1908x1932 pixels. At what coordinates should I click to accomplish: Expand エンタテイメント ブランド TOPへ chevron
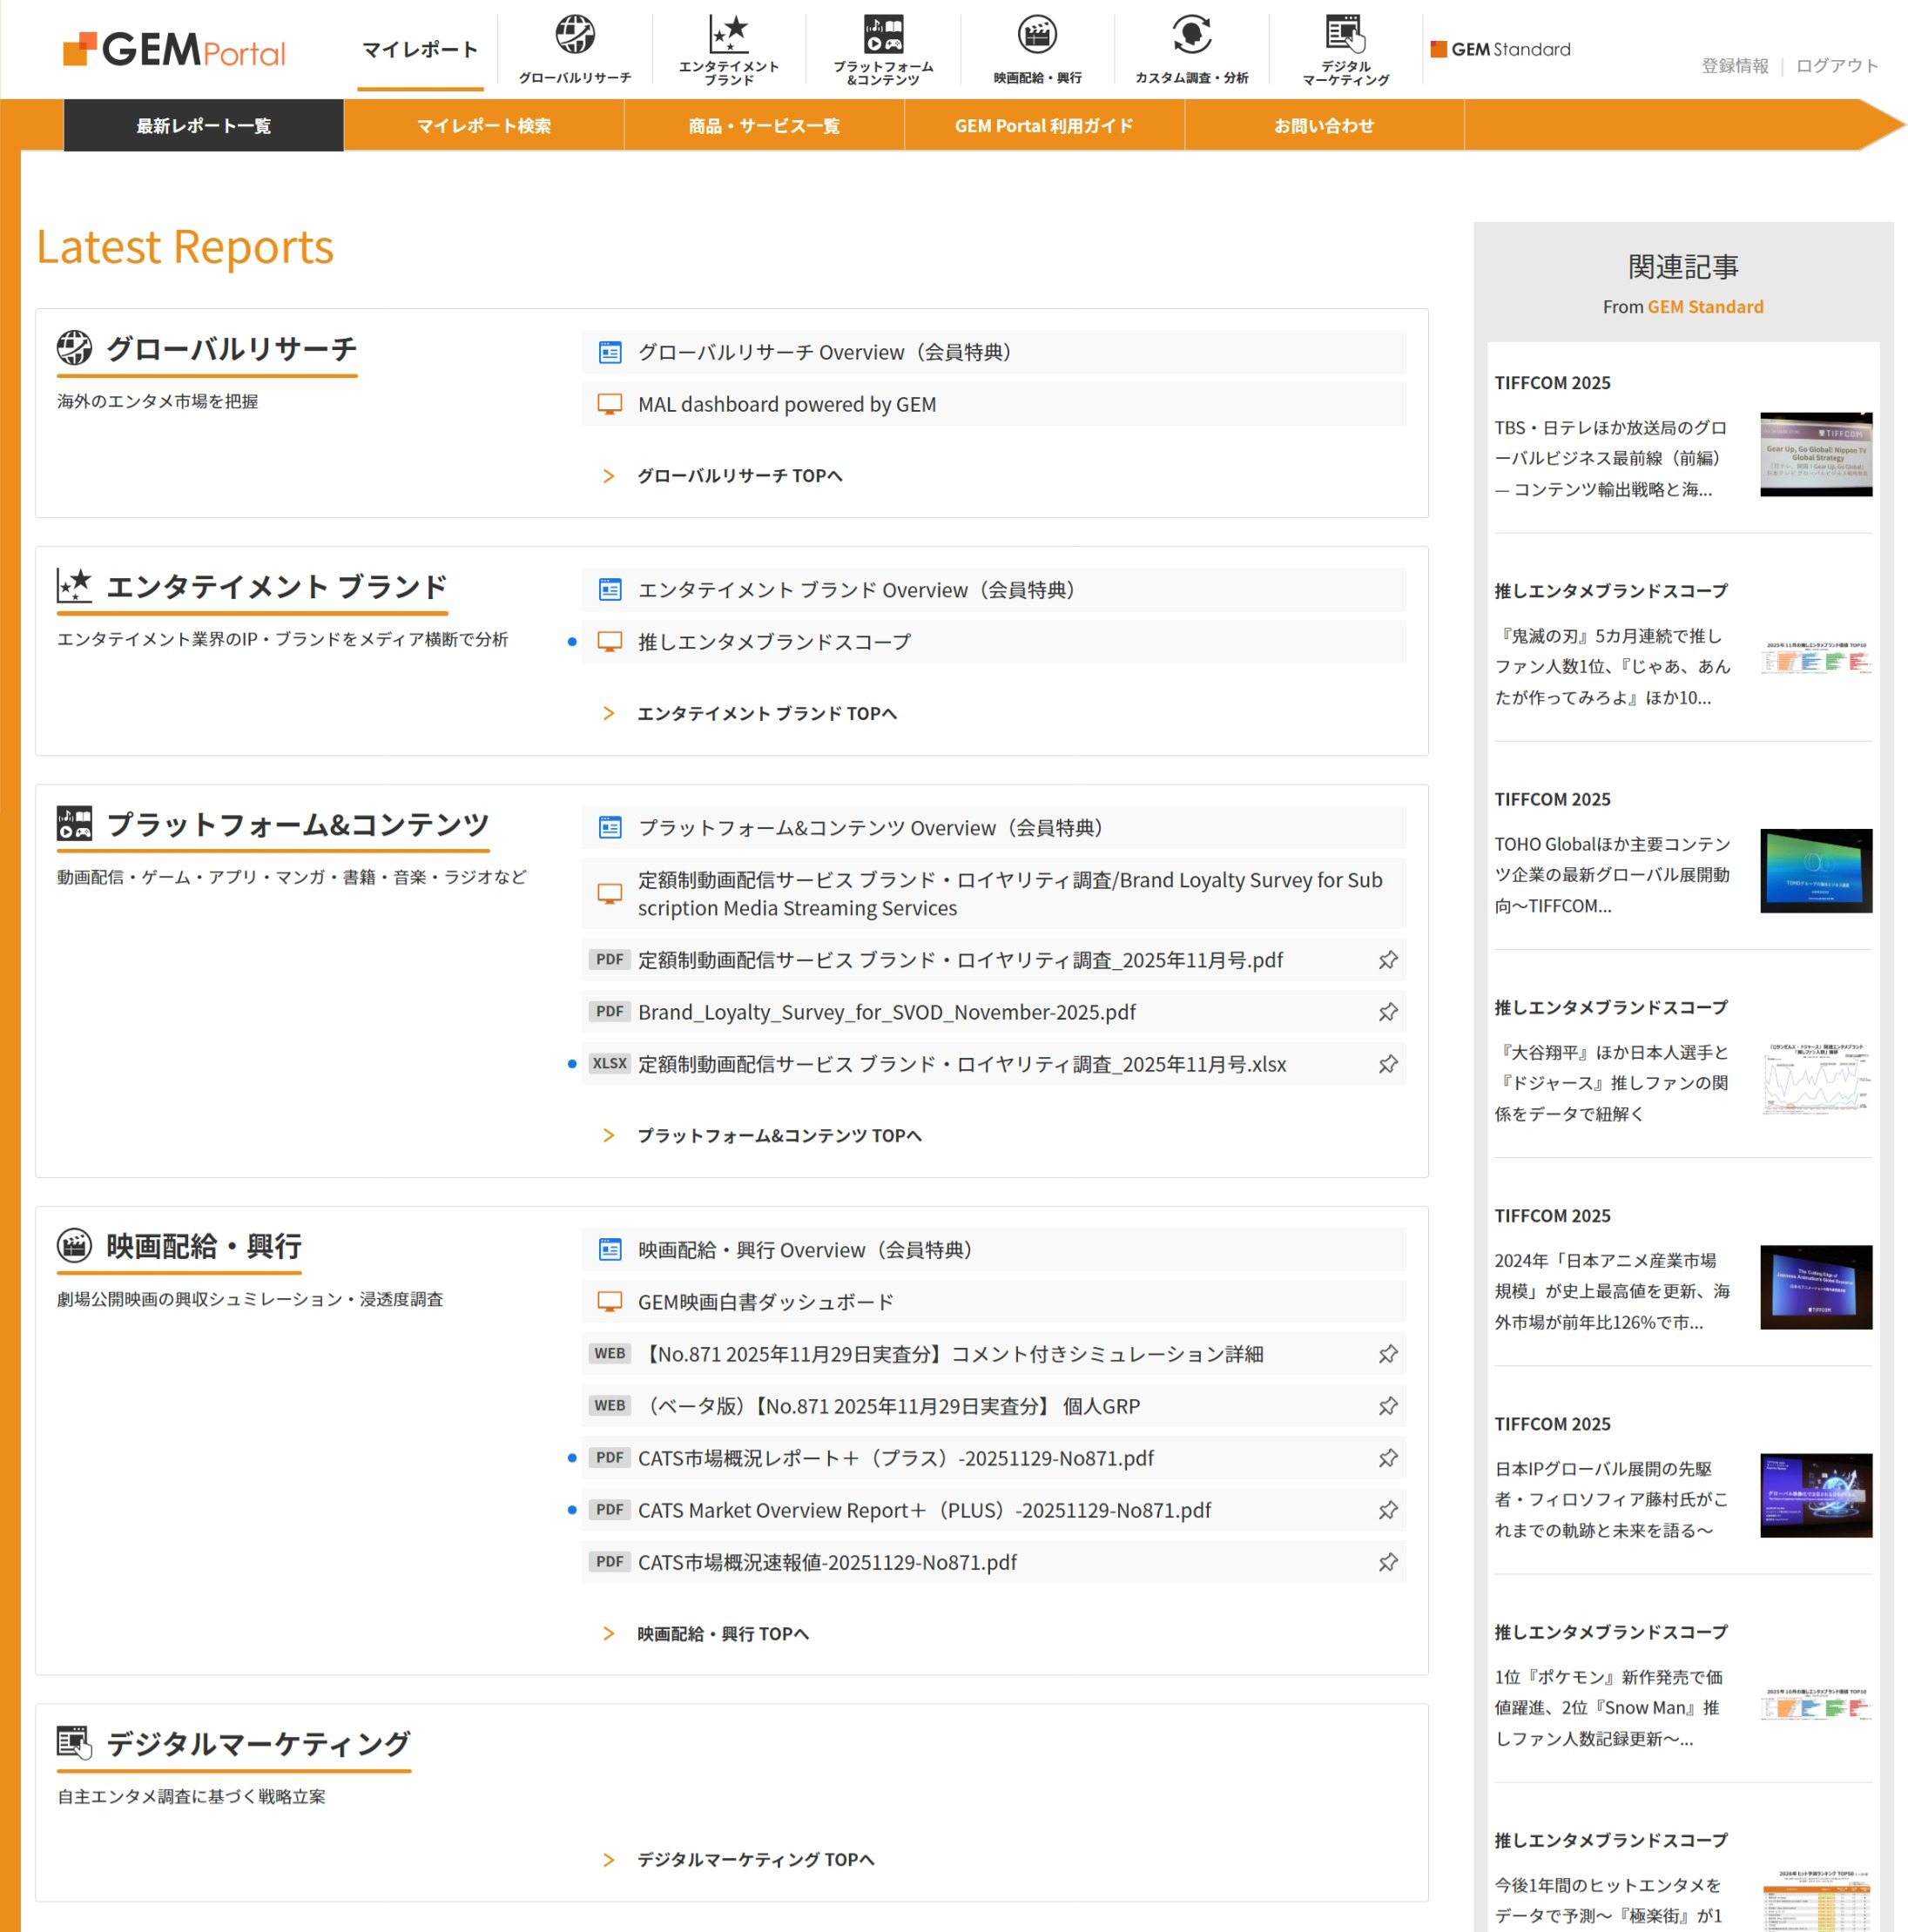[x=609, y=713]
